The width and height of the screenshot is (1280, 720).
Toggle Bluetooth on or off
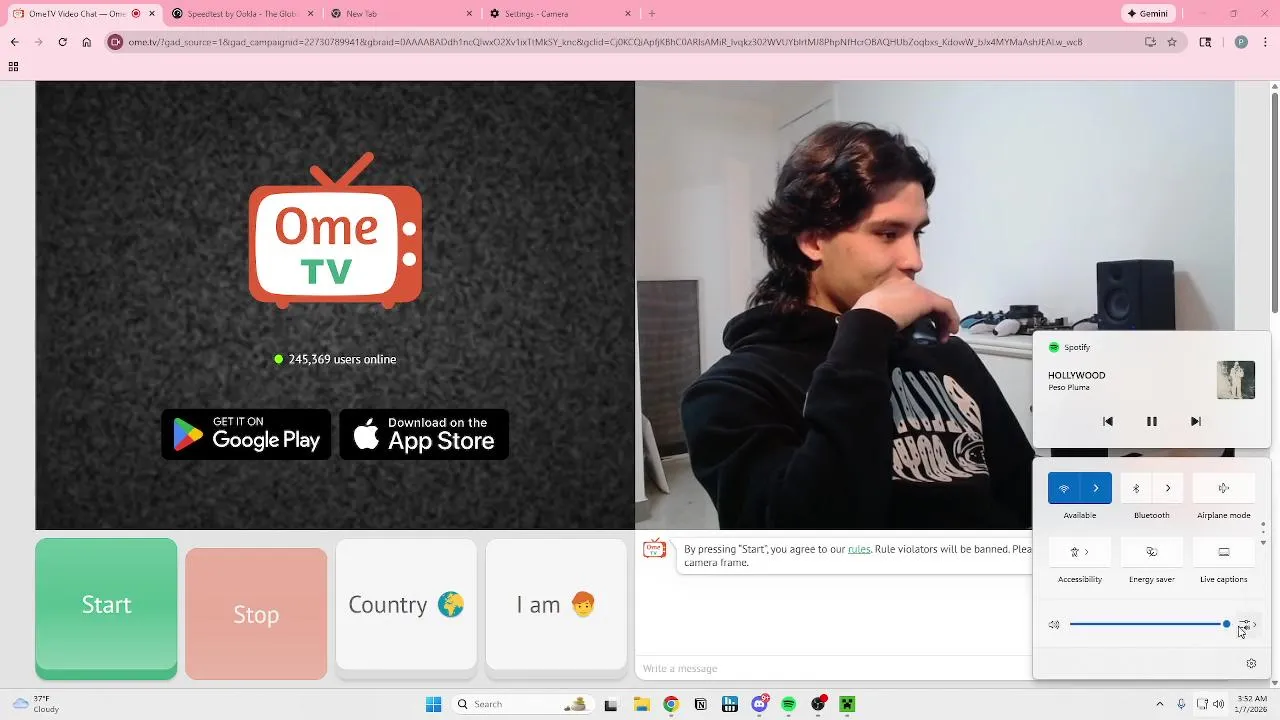coord(1136,488)
